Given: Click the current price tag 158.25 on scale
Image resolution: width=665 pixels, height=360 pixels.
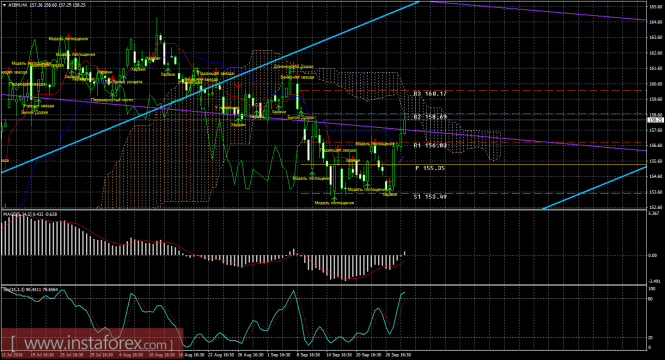Looking at the screenshot, I should pos(655,120).
